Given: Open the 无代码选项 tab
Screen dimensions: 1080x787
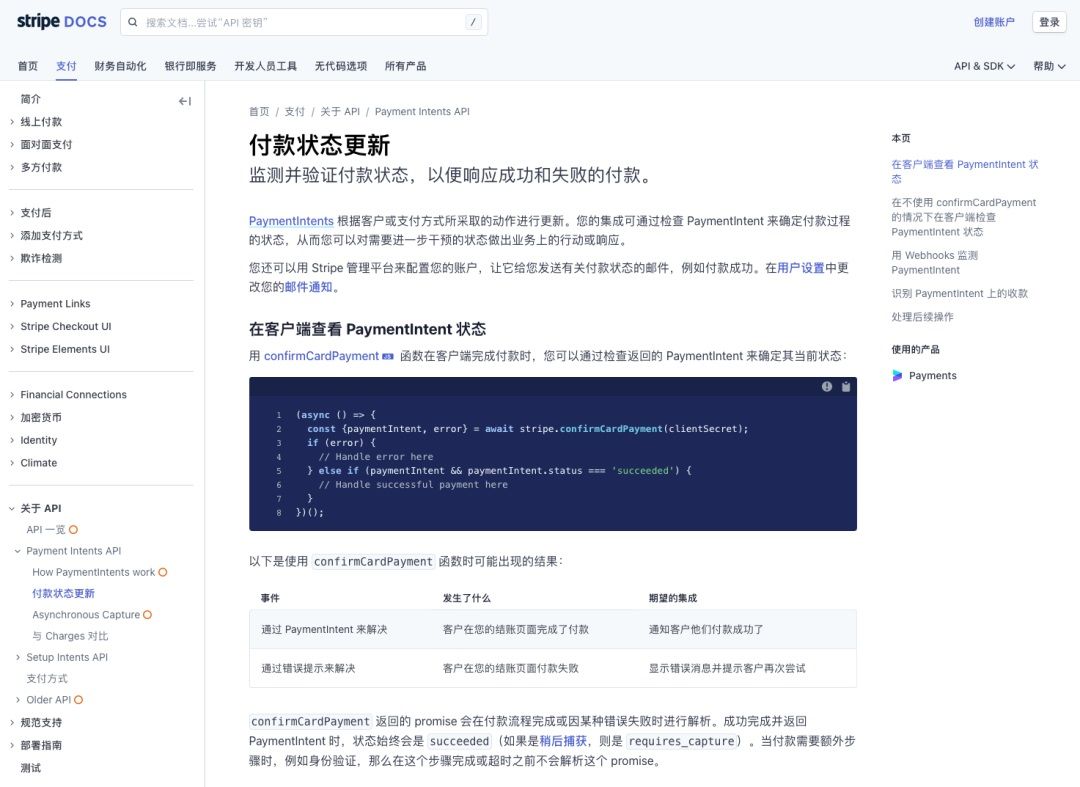Looking at the screenshot, I should [340, 66].
